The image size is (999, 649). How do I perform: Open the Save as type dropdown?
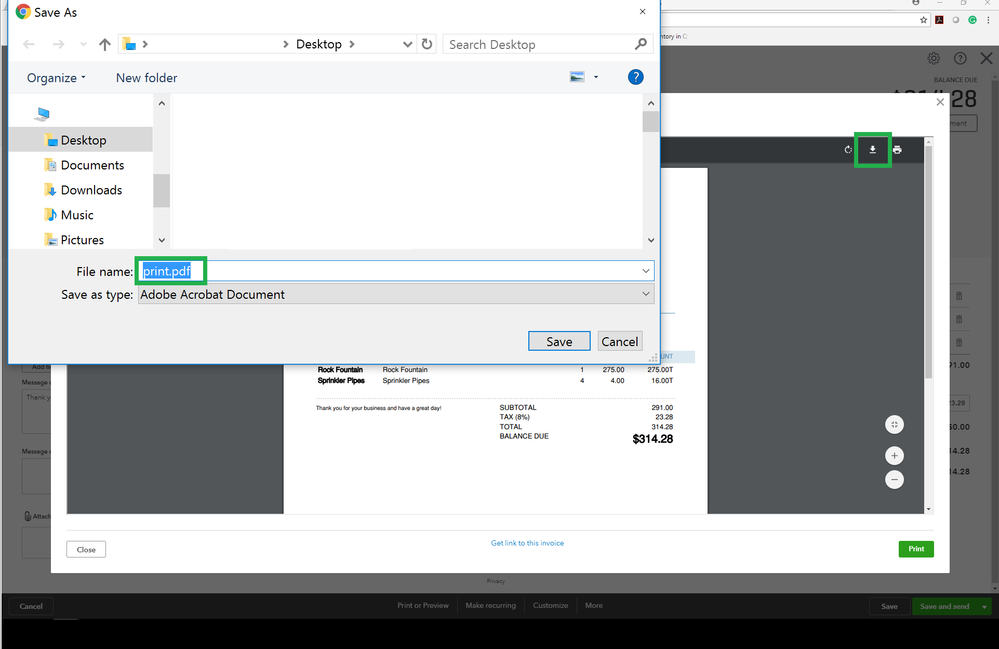(x=646, y=294)
